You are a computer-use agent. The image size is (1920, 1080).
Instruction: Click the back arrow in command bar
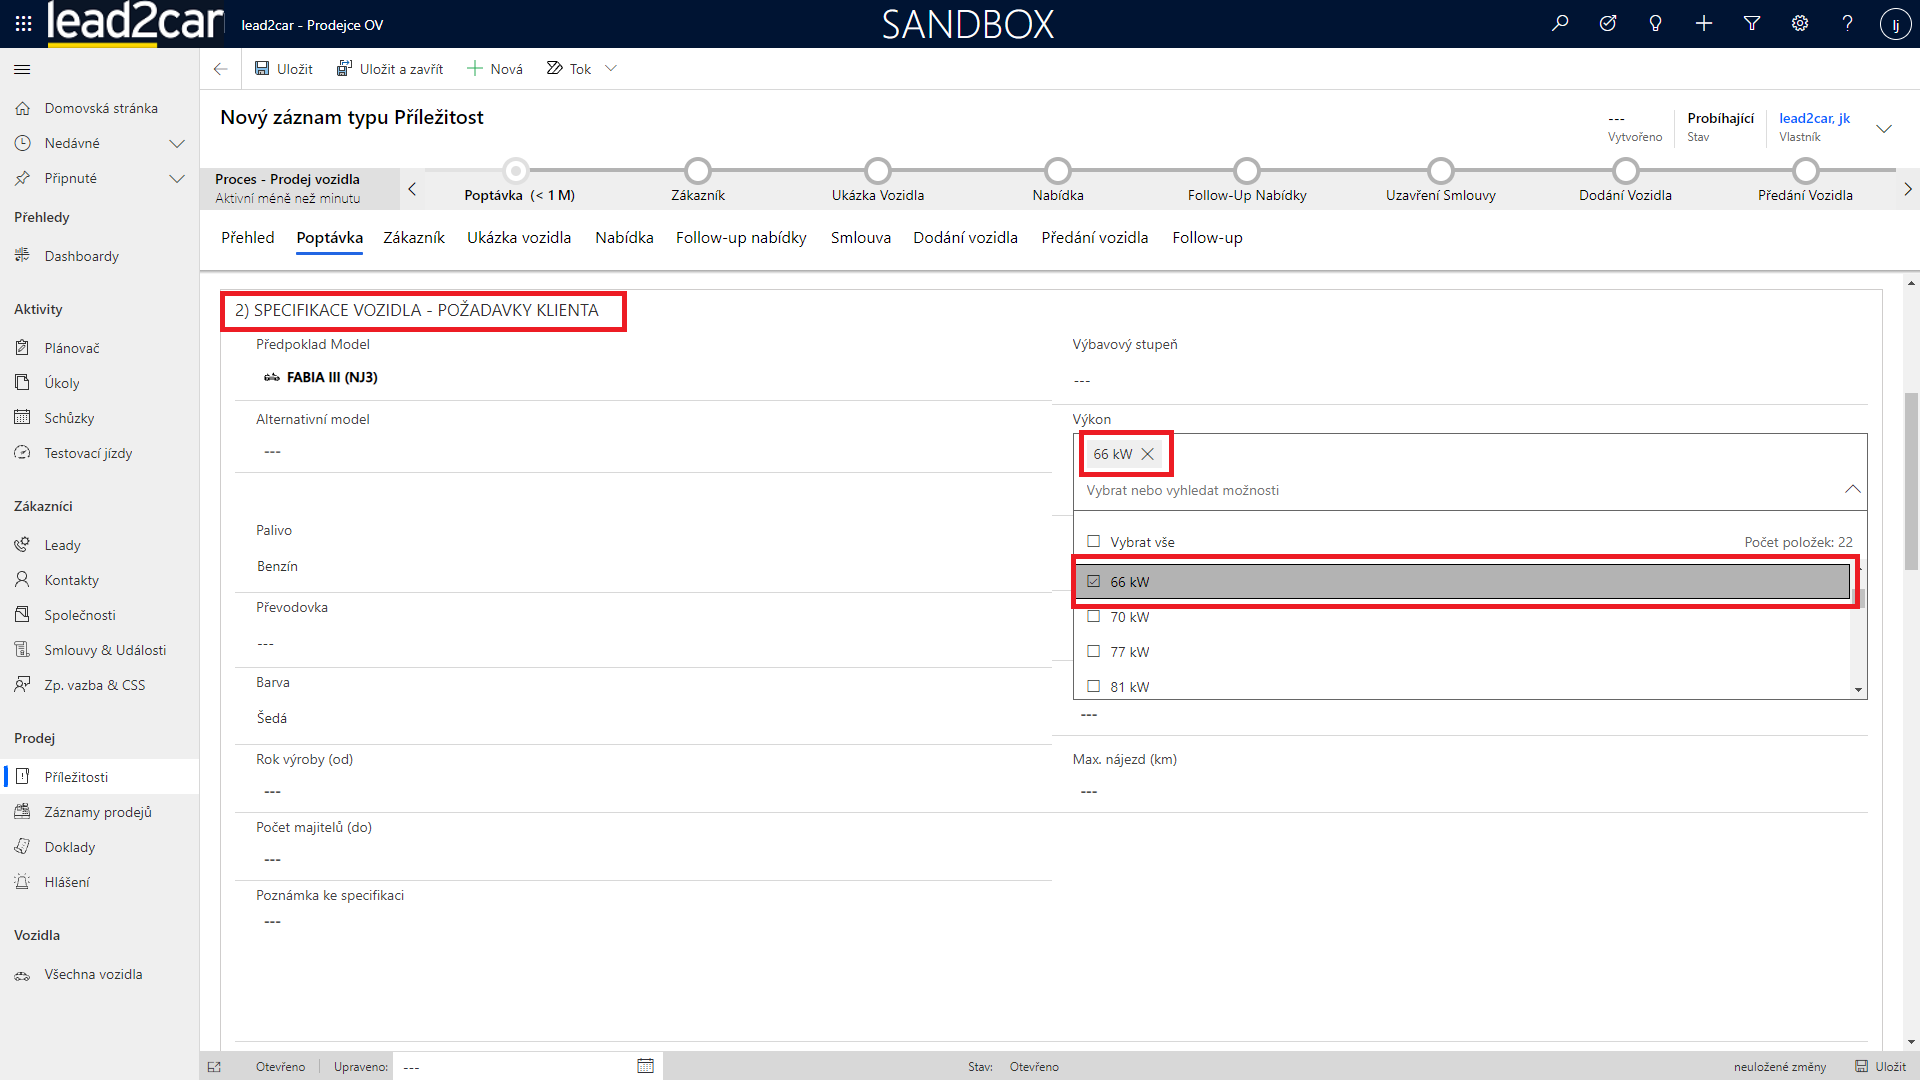pos(220,69)
